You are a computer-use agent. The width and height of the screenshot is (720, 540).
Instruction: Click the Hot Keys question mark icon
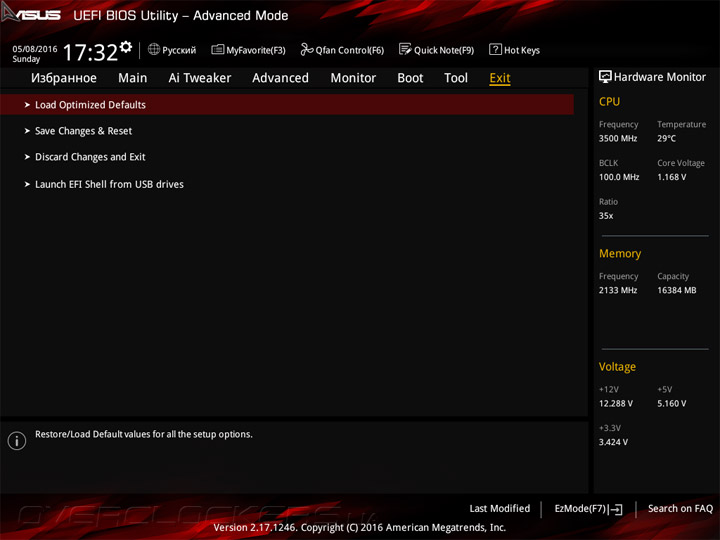tap(495, 49)
